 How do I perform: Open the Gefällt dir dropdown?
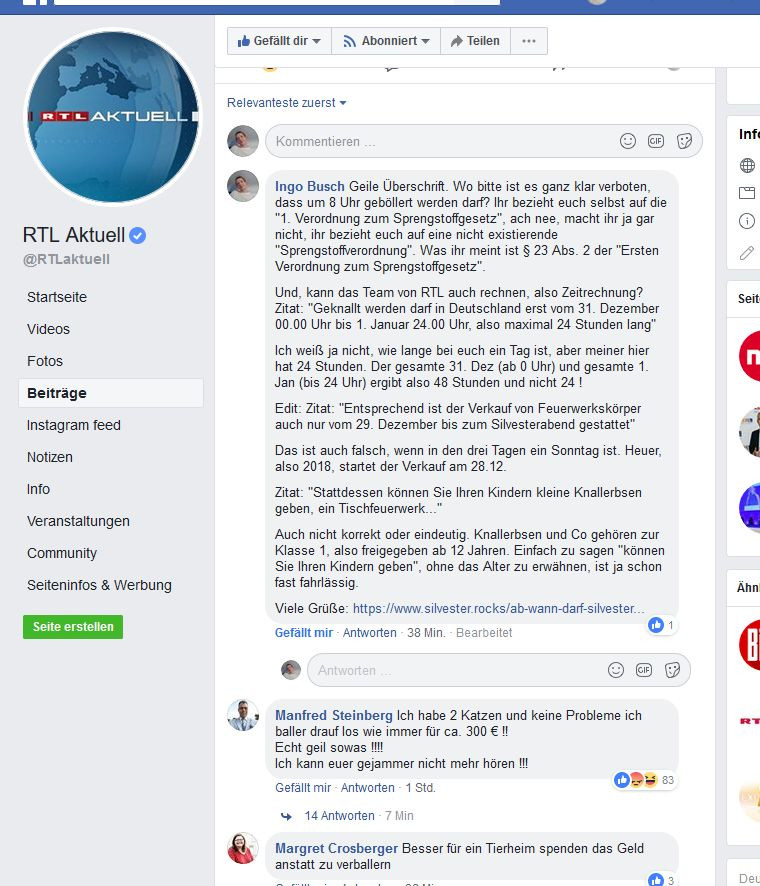point(279,41)
